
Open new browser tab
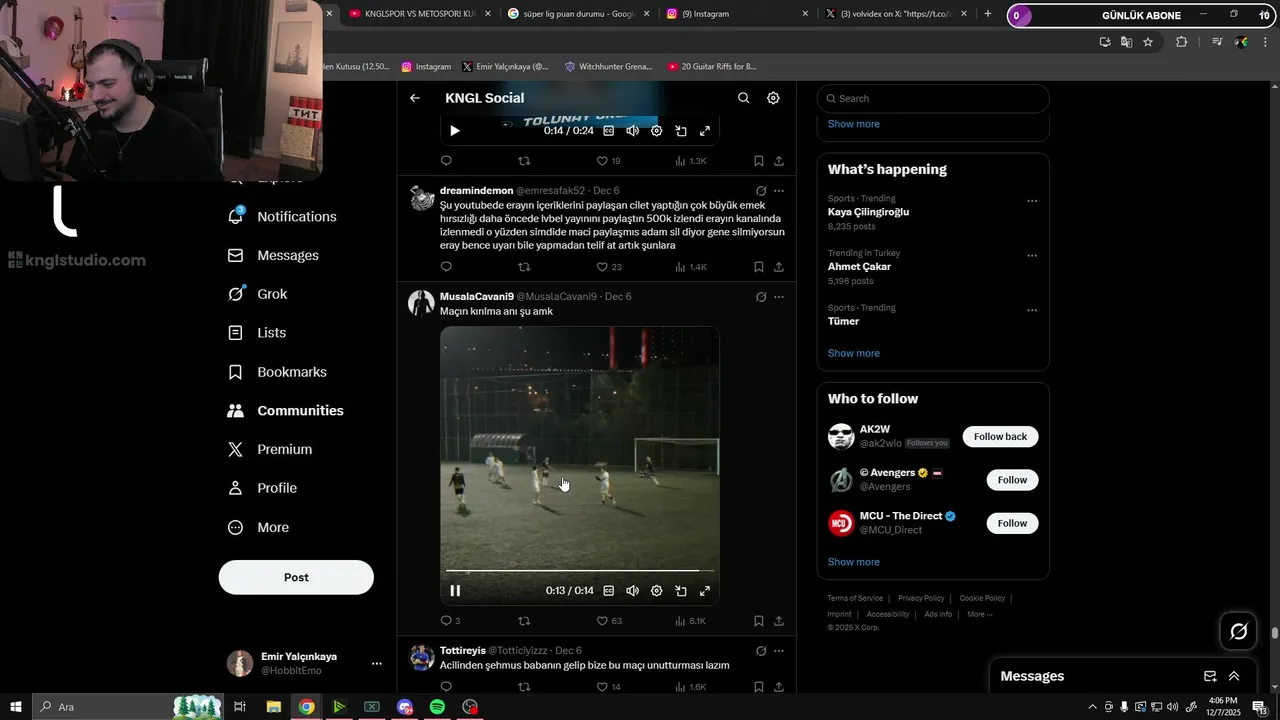click(x=988, y=14)
